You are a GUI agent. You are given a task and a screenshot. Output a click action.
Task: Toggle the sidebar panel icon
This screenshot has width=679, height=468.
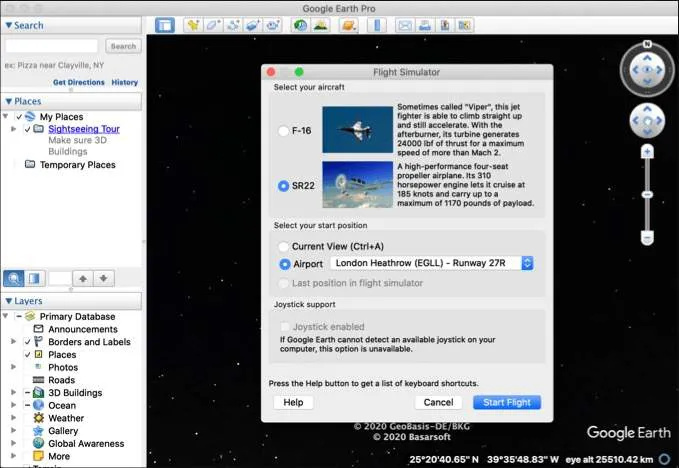pos(165,25)
